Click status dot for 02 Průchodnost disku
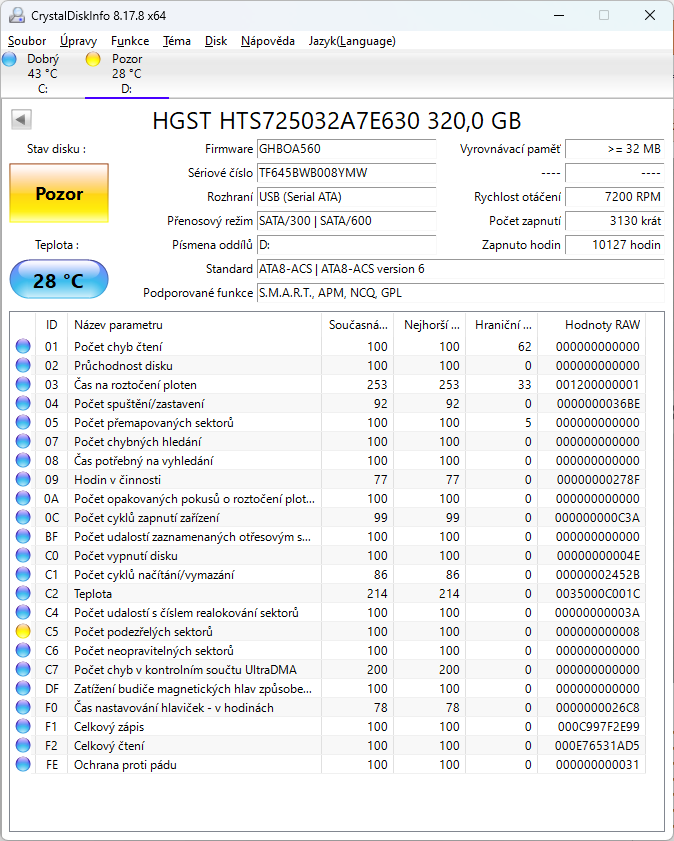 click(x=23, y=365)
